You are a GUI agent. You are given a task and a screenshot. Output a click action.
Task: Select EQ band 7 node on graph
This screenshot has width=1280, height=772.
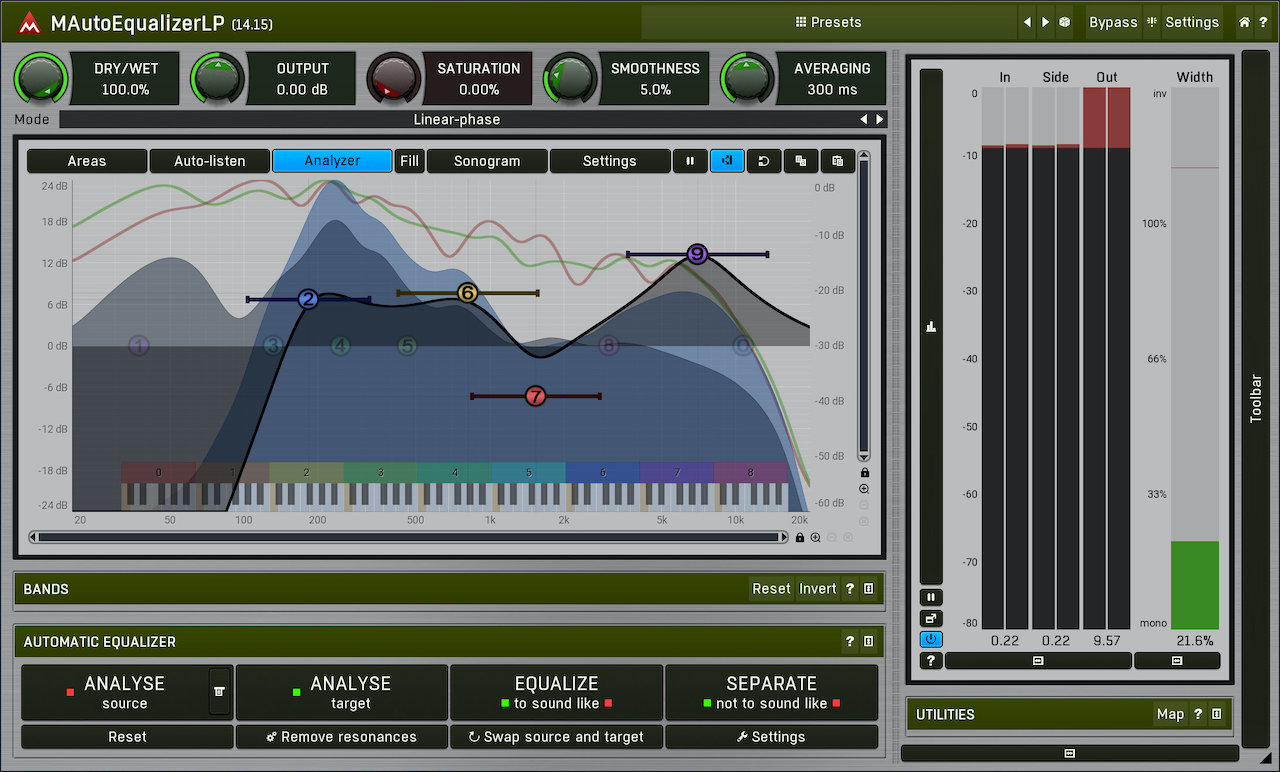(536, 397)
